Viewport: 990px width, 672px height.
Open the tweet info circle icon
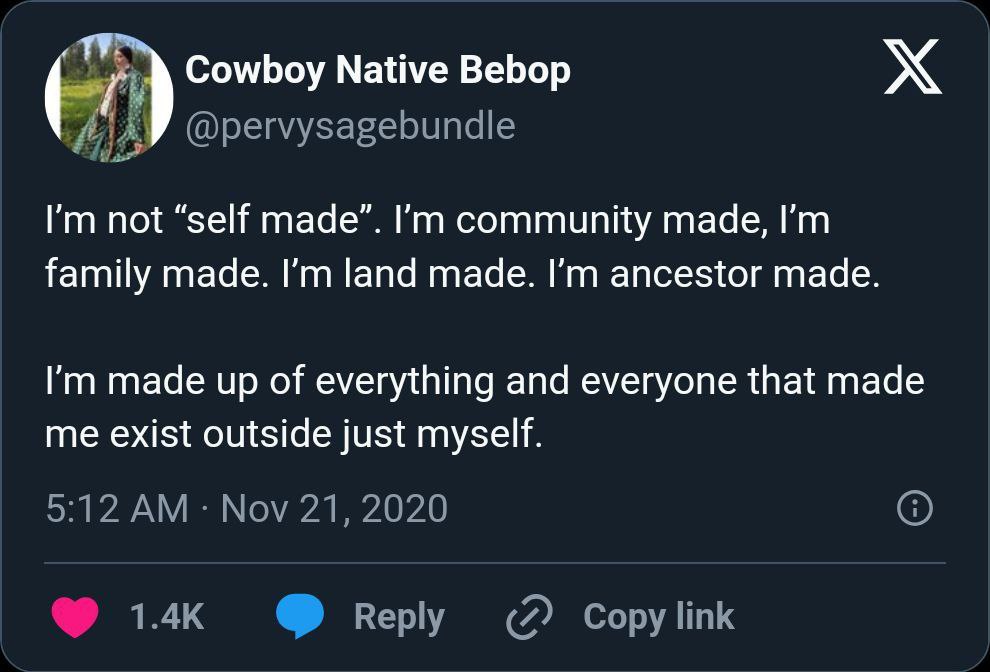point(915,510)
